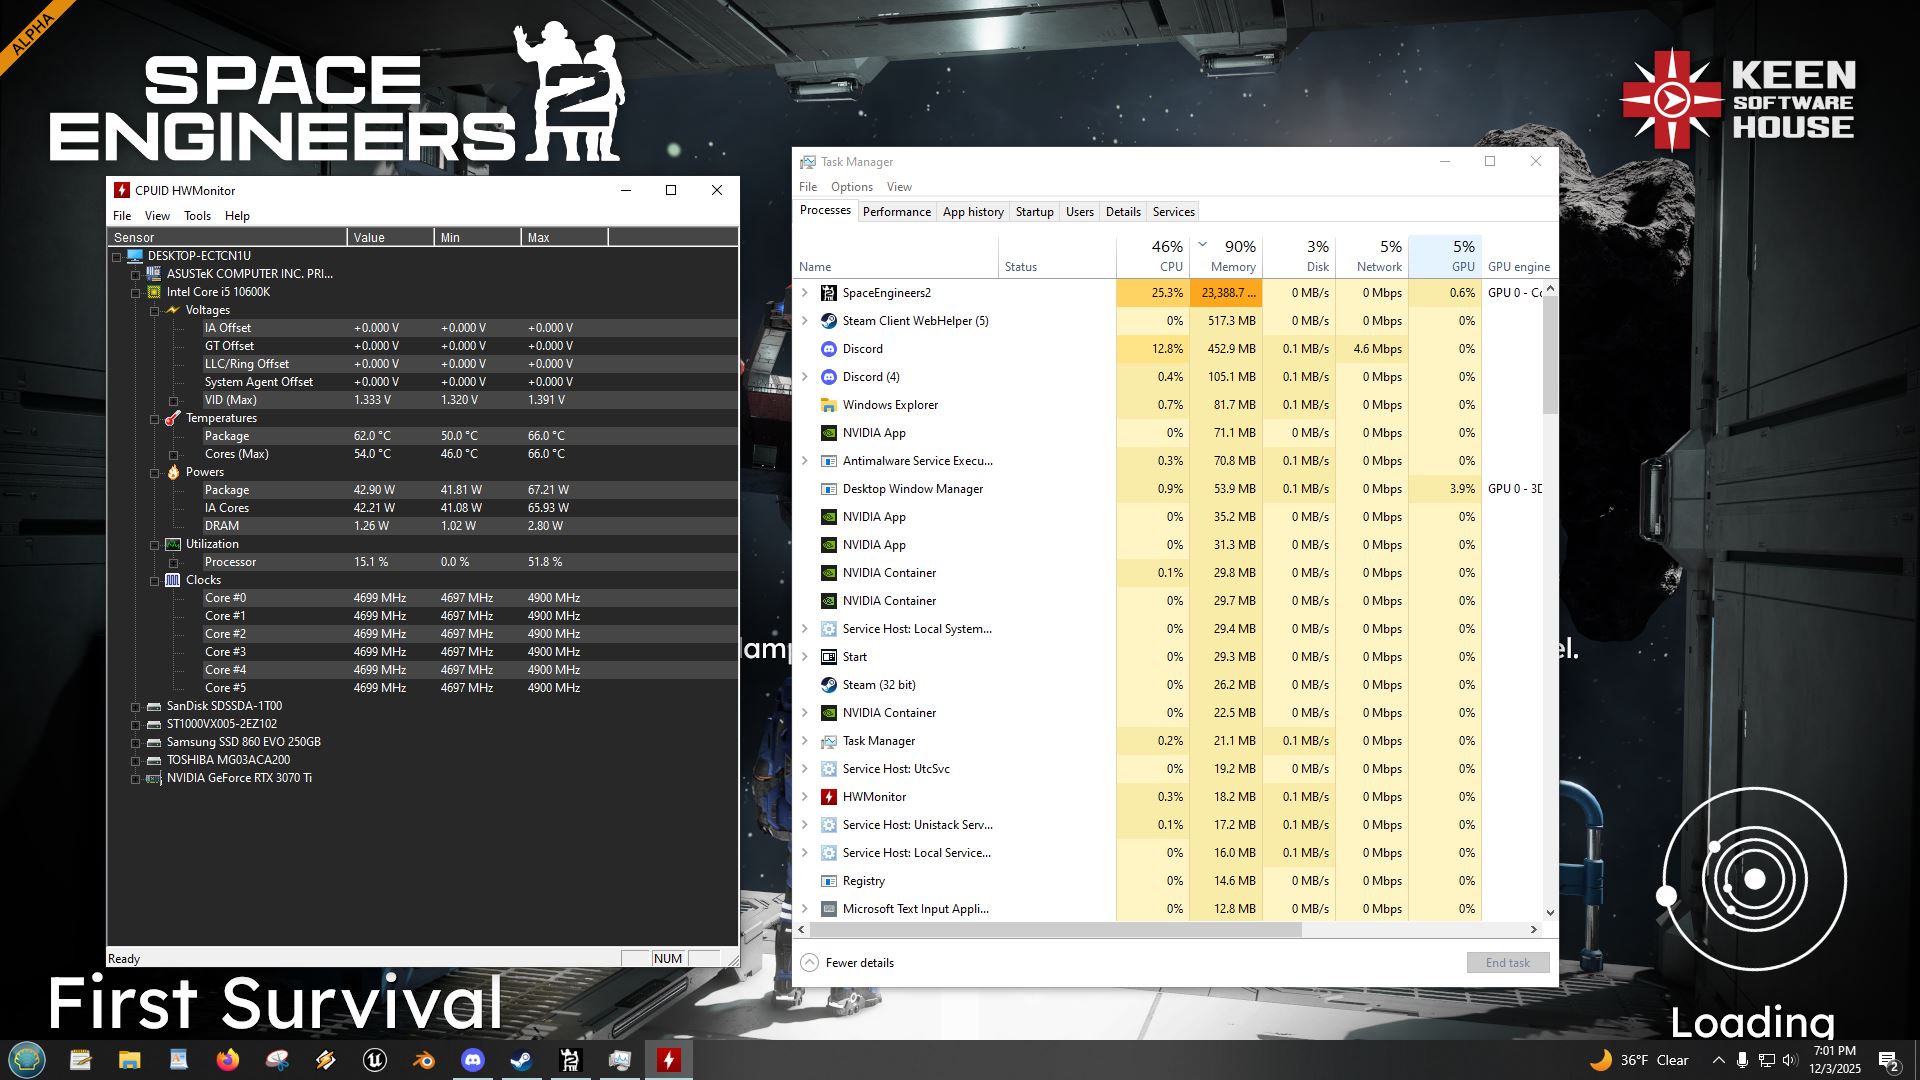Open the notification center icon
Screen dimensions: 1920x1080
tap(1888, 1060)
